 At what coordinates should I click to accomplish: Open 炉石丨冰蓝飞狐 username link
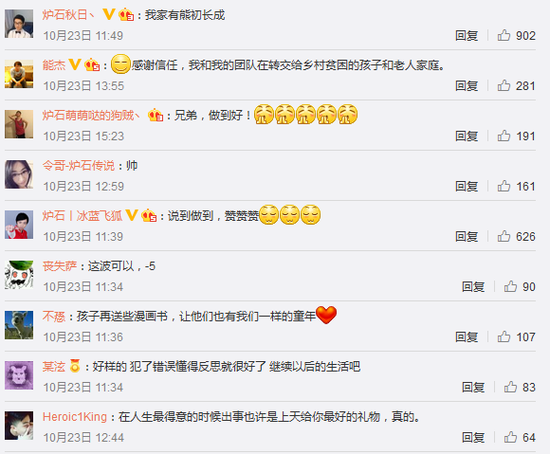click(82, 216)
